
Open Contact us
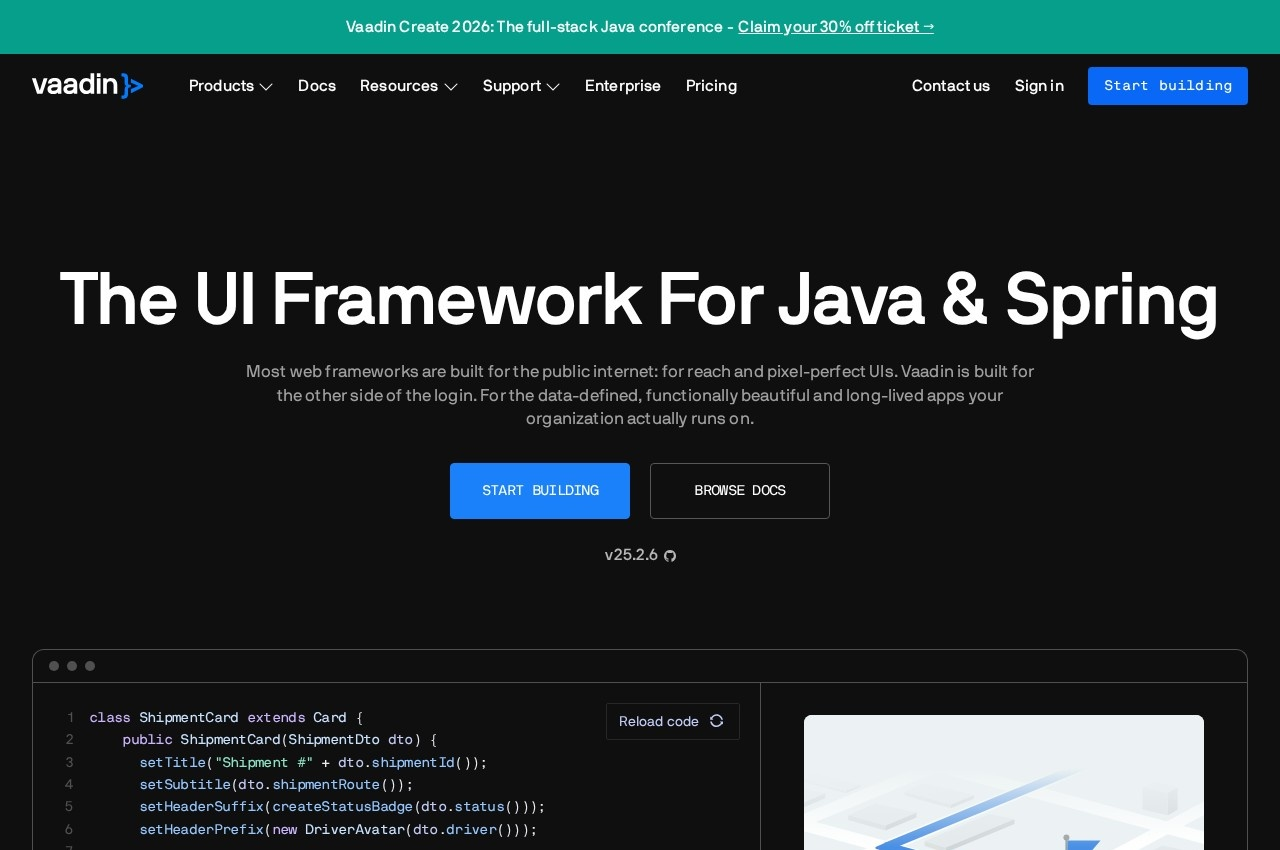coord(951,86)
